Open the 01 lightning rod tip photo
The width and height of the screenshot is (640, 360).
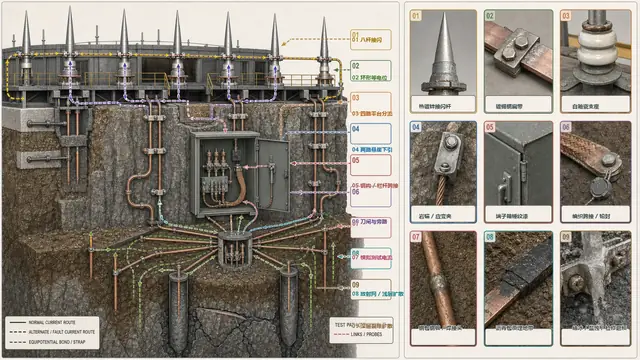pyautogui.click(x=443, y=53)
